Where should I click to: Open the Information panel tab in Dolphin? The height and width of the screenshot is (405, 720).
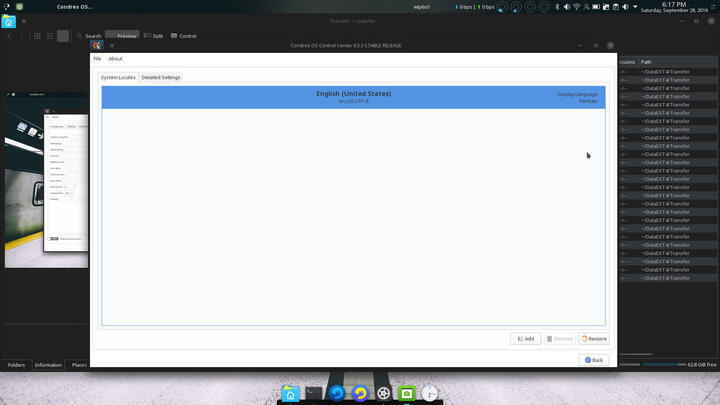tap(48, 365)
